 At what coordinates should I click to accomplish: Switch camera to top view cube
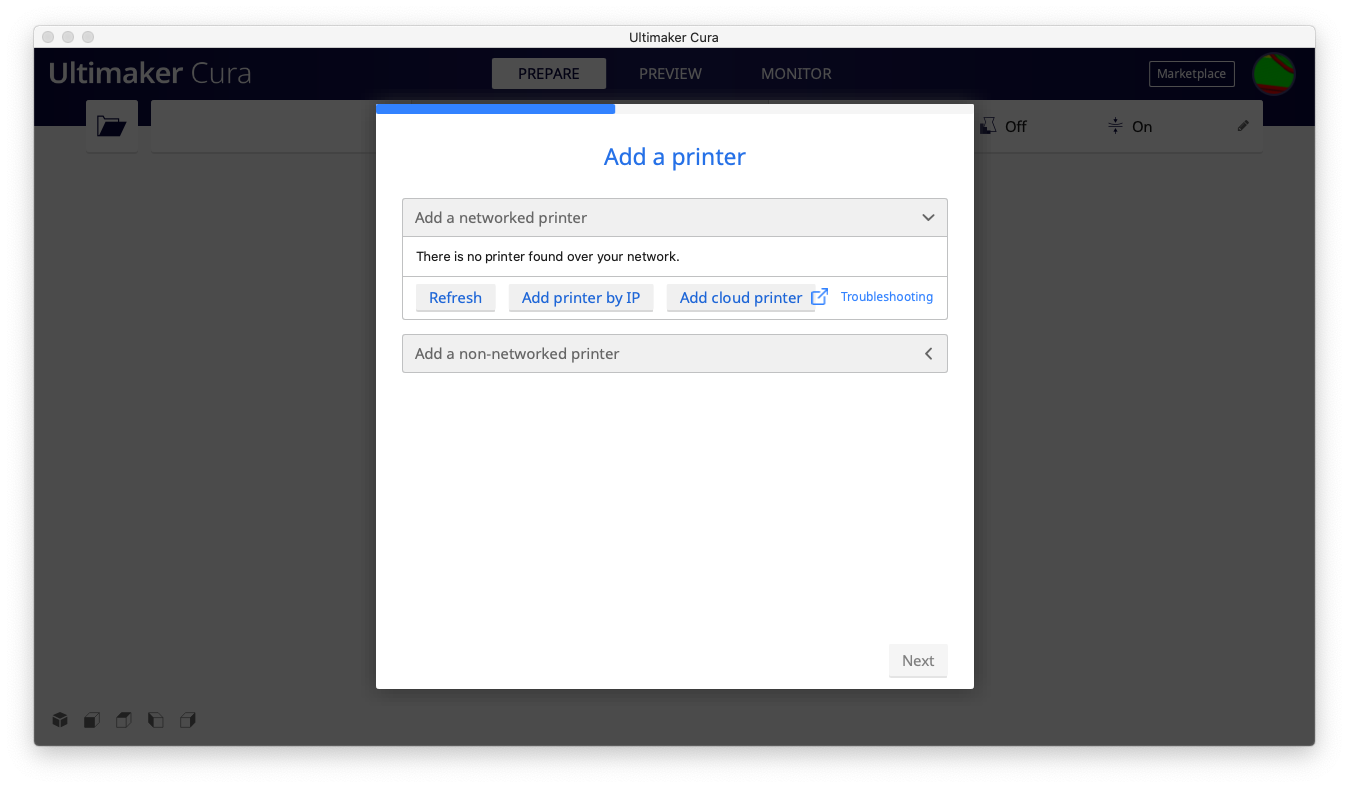[x=124, y=719]
